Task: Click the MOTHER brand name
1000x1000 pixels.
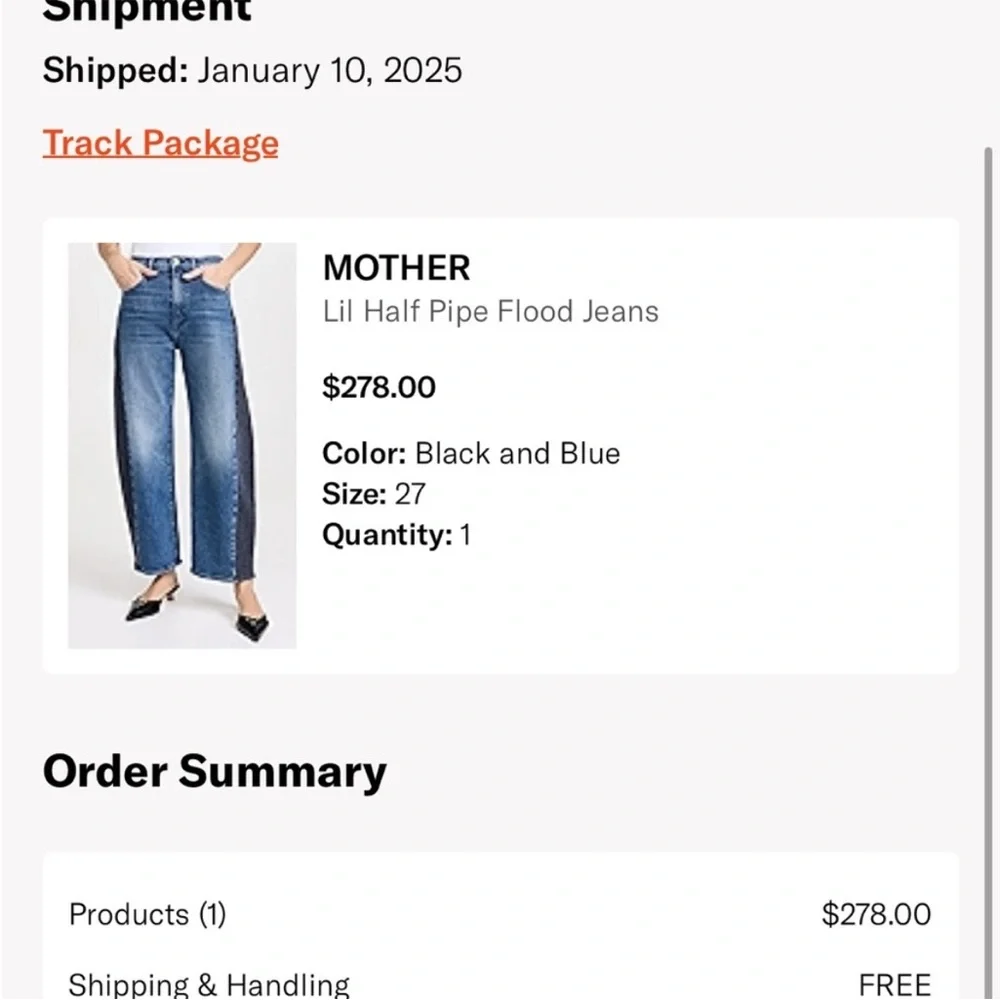Action: [x=396, y=267]
